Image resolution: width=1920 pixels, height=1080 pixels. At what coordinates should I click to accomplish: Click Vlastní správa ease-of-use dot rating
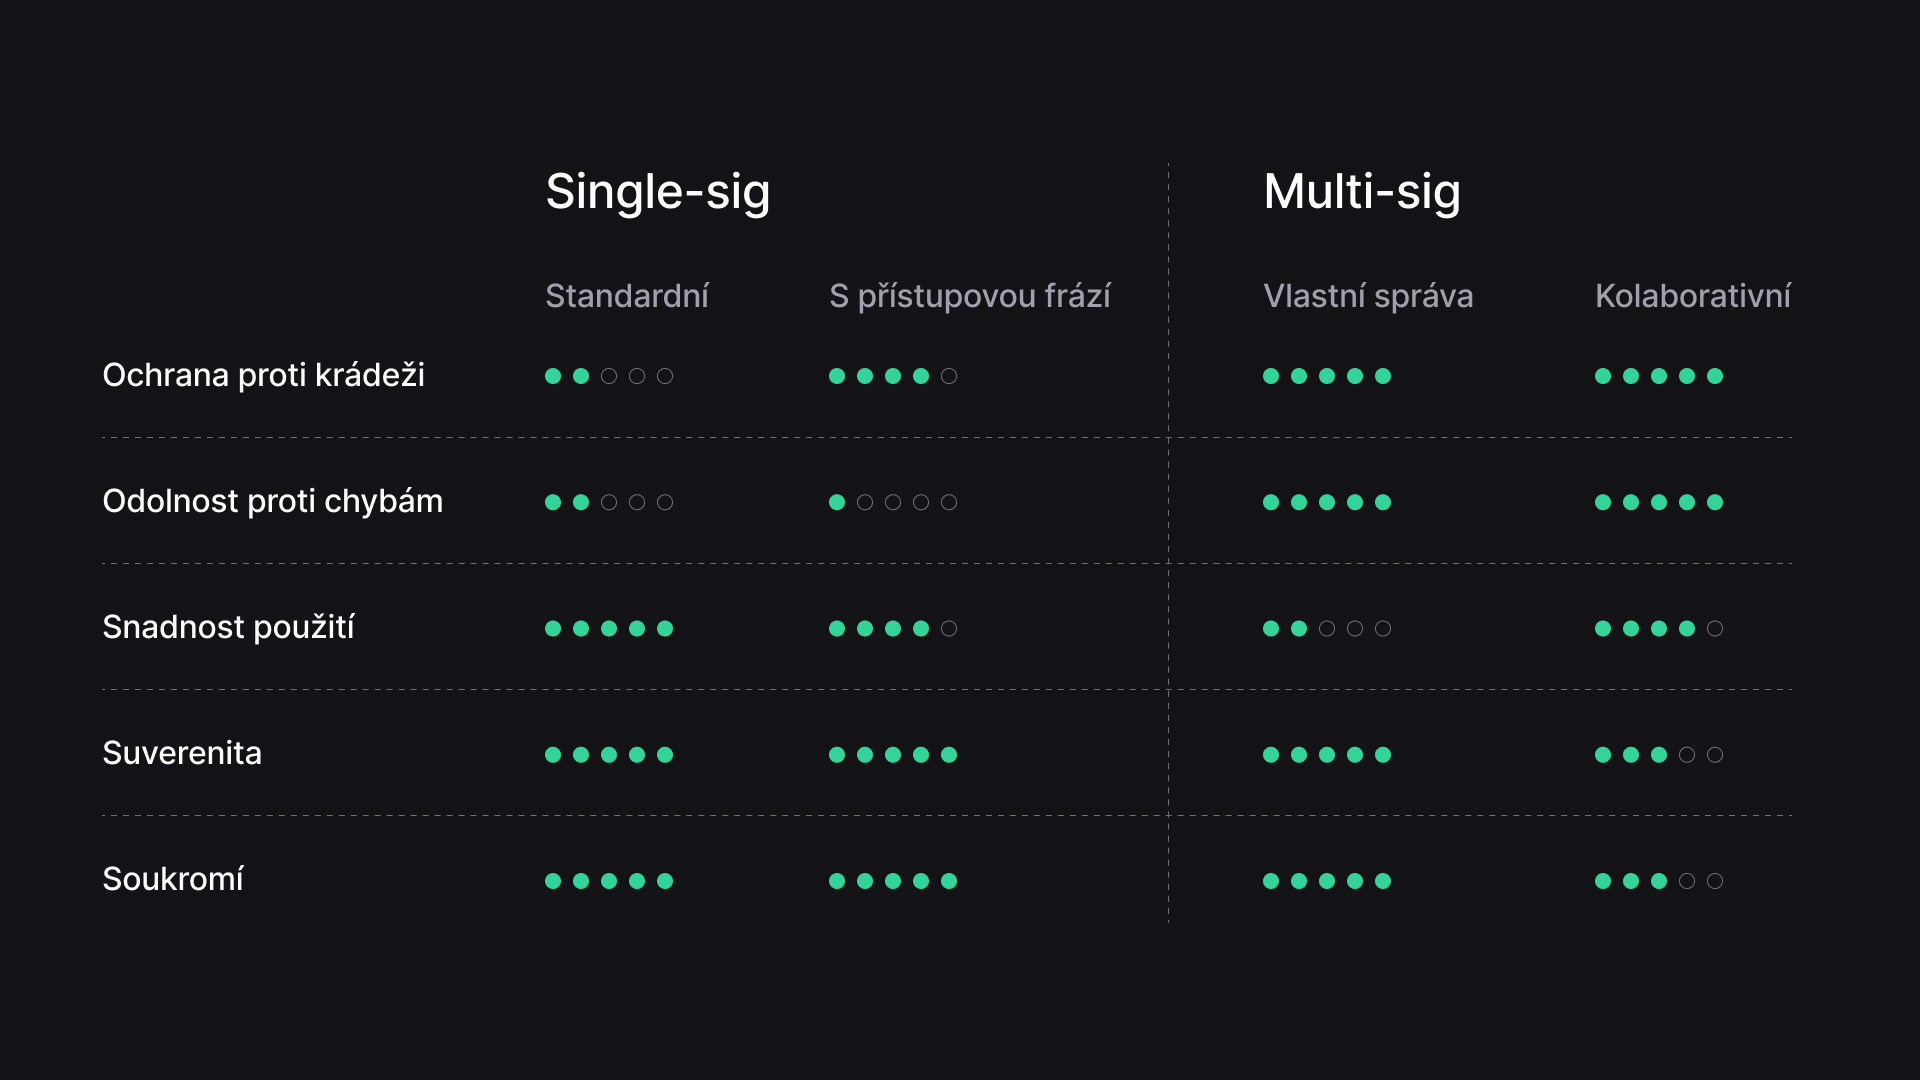coord(1327,628)
